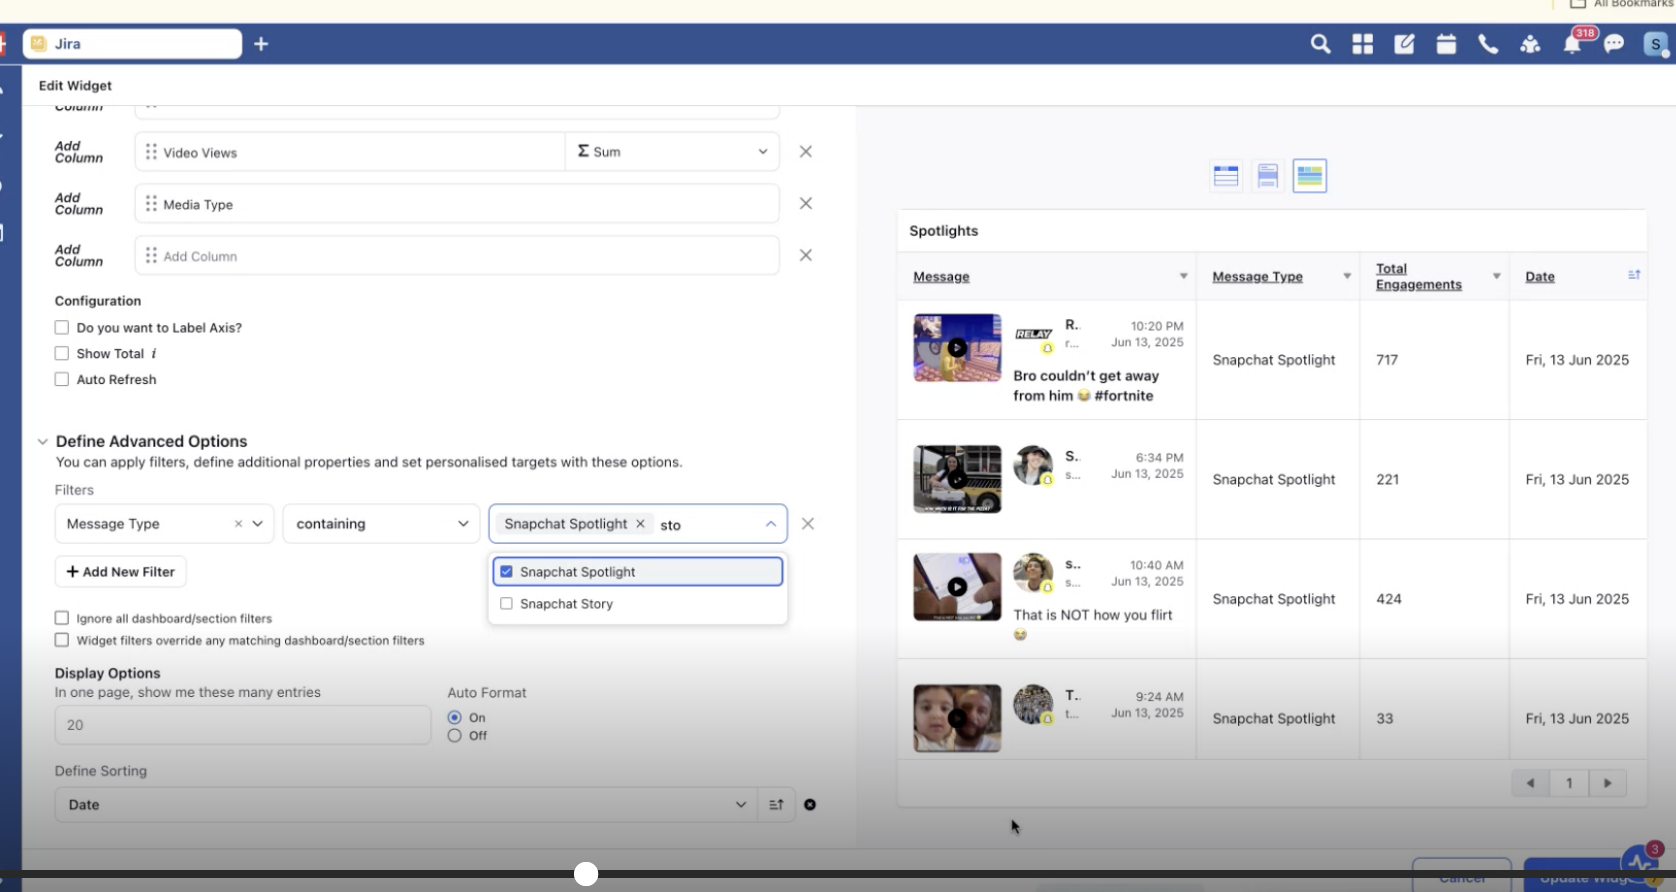The image size is (1676, 892).
Task: Delete the Message Type filter row
Action: [808, 524]
